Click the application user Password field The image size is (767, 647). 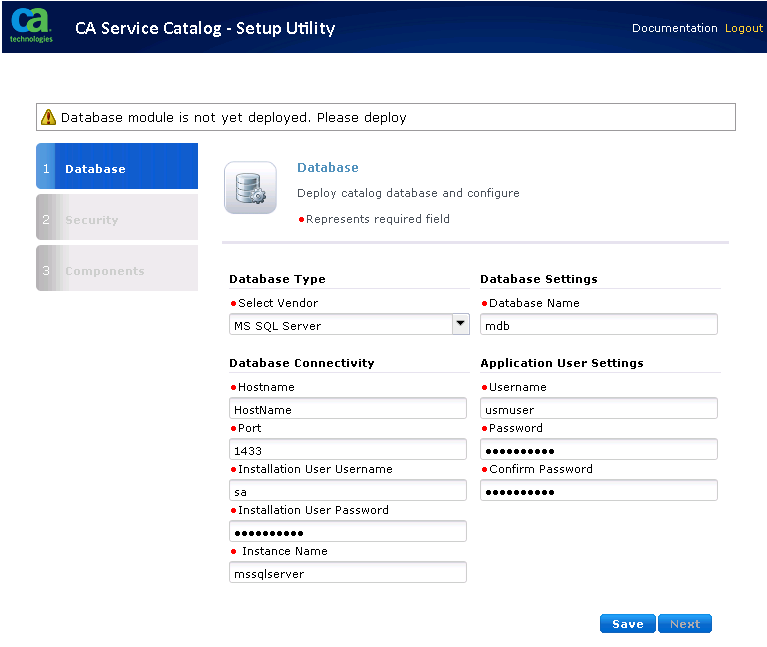598,449
